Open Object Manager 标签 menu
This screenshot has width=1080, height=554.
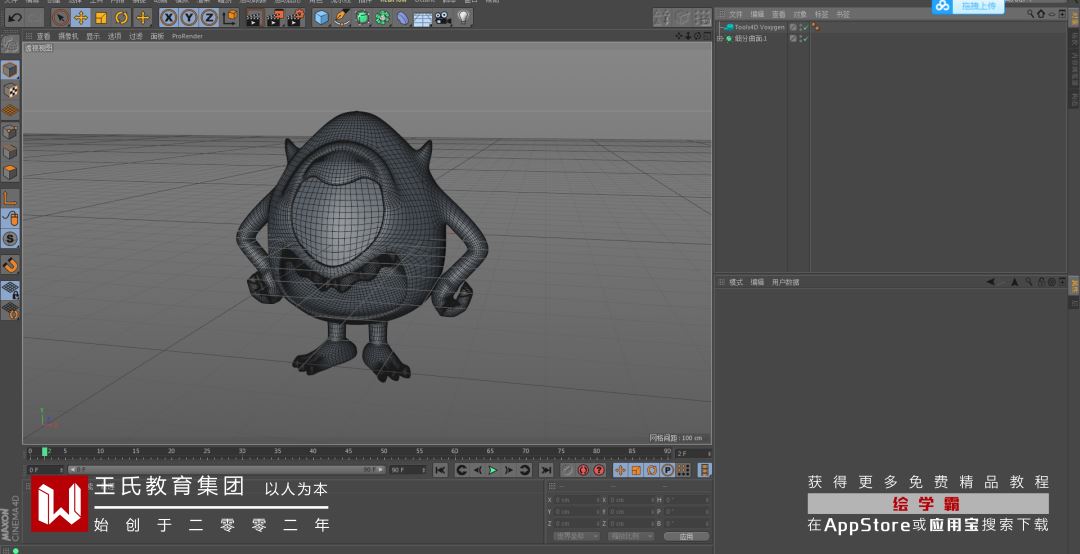pyautogui.click(x=822, y=14)
